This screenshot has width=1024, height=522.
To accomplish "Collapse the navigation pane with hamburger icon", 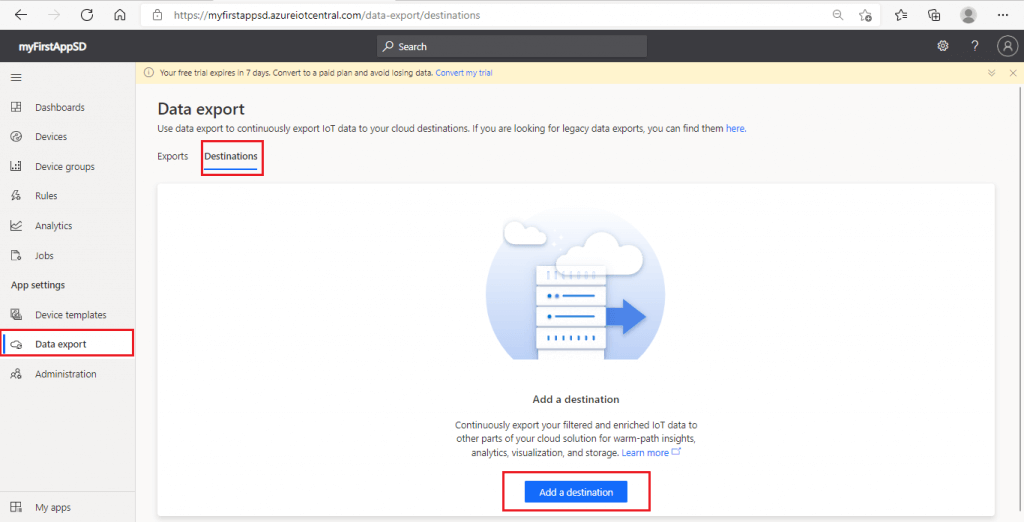I will (x=16, y=77).
